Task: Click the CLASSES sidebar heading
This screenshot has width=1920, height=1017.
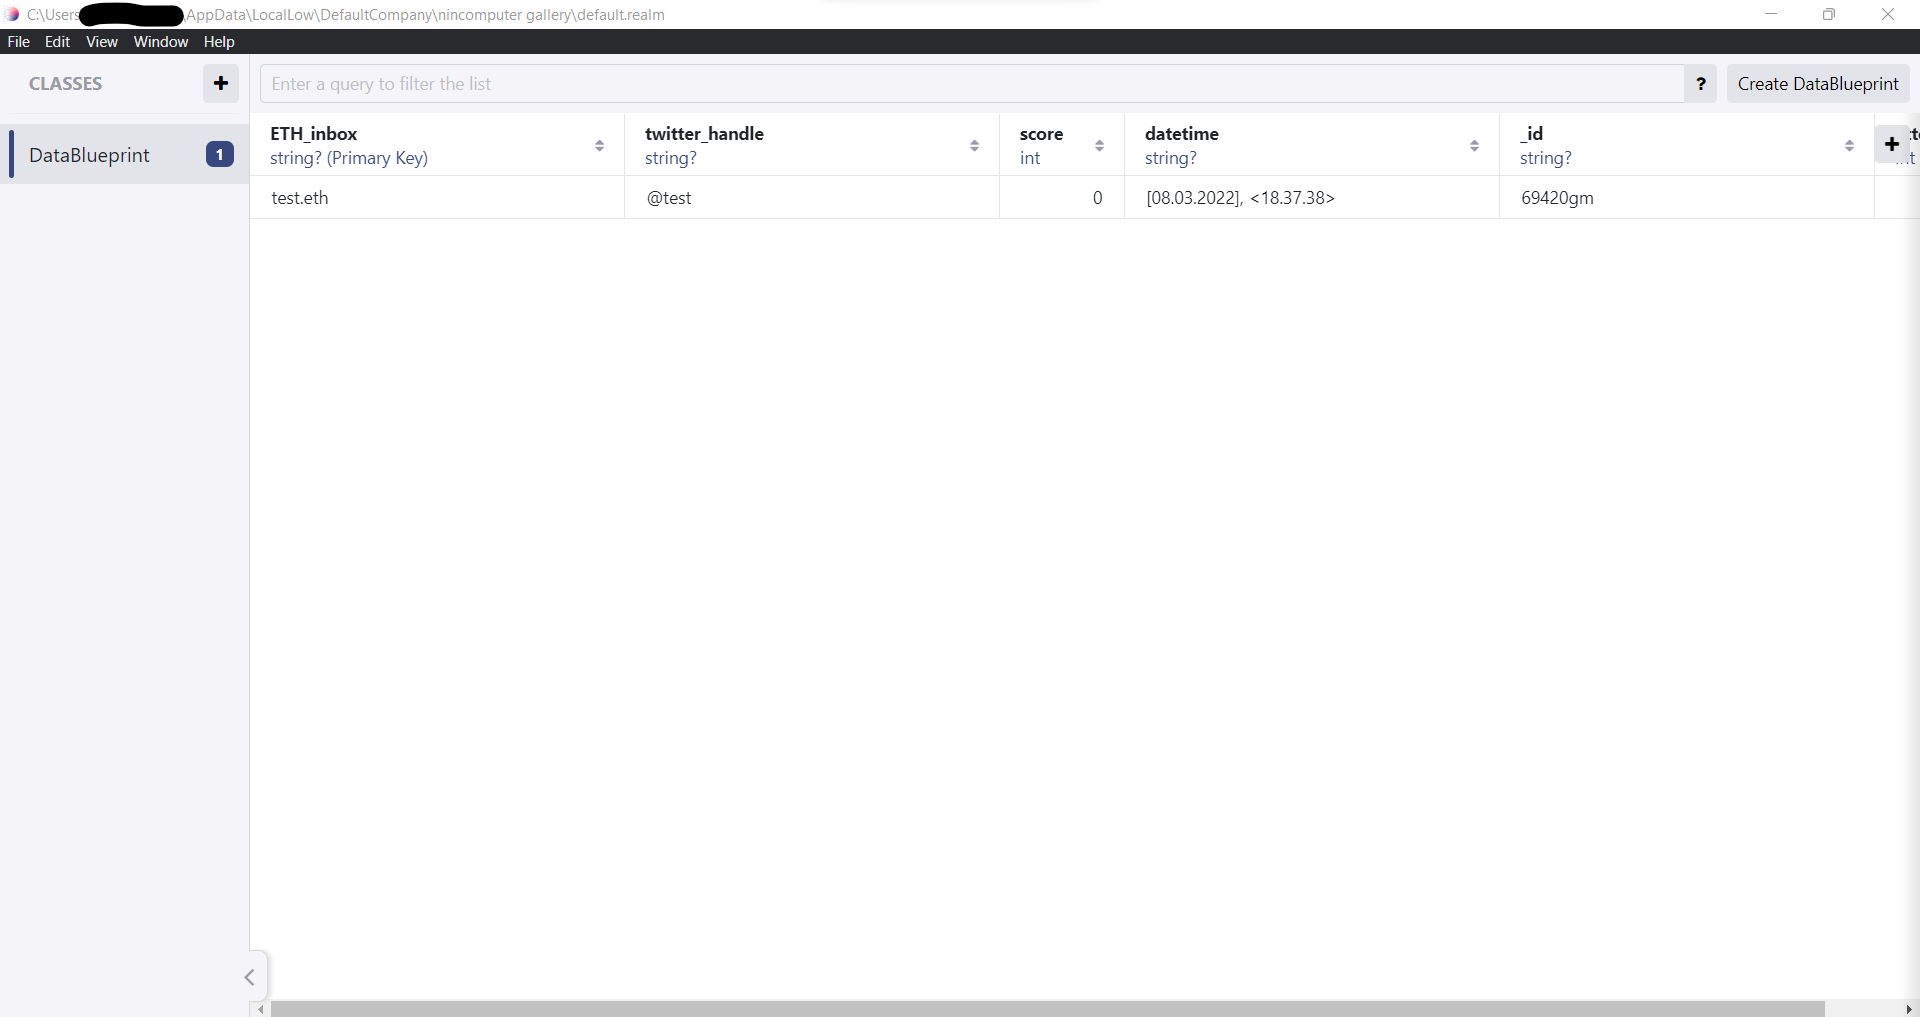Action: pyautogui.click(x=66, y=84)
